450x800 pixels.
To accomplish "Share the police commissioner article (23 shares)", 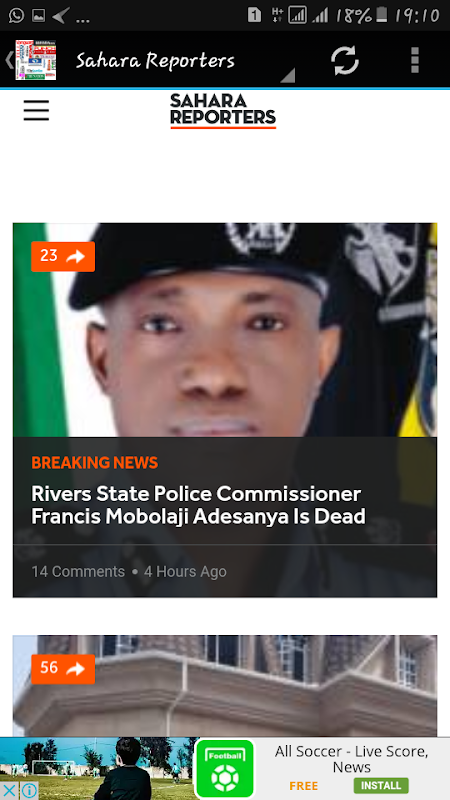I will pyautogui.click(x=63, y=256).
